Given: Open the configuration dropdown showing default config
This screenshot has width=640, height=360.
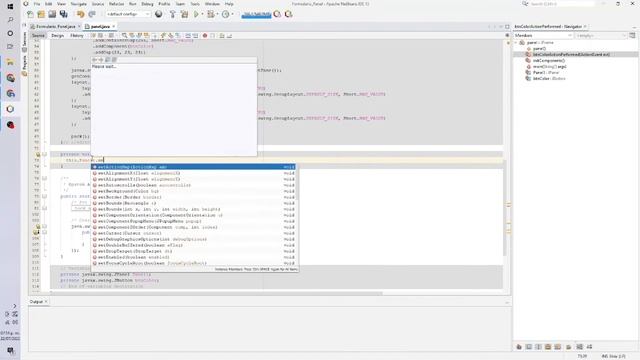Looking at the screenshot, I should pos(128,14).
